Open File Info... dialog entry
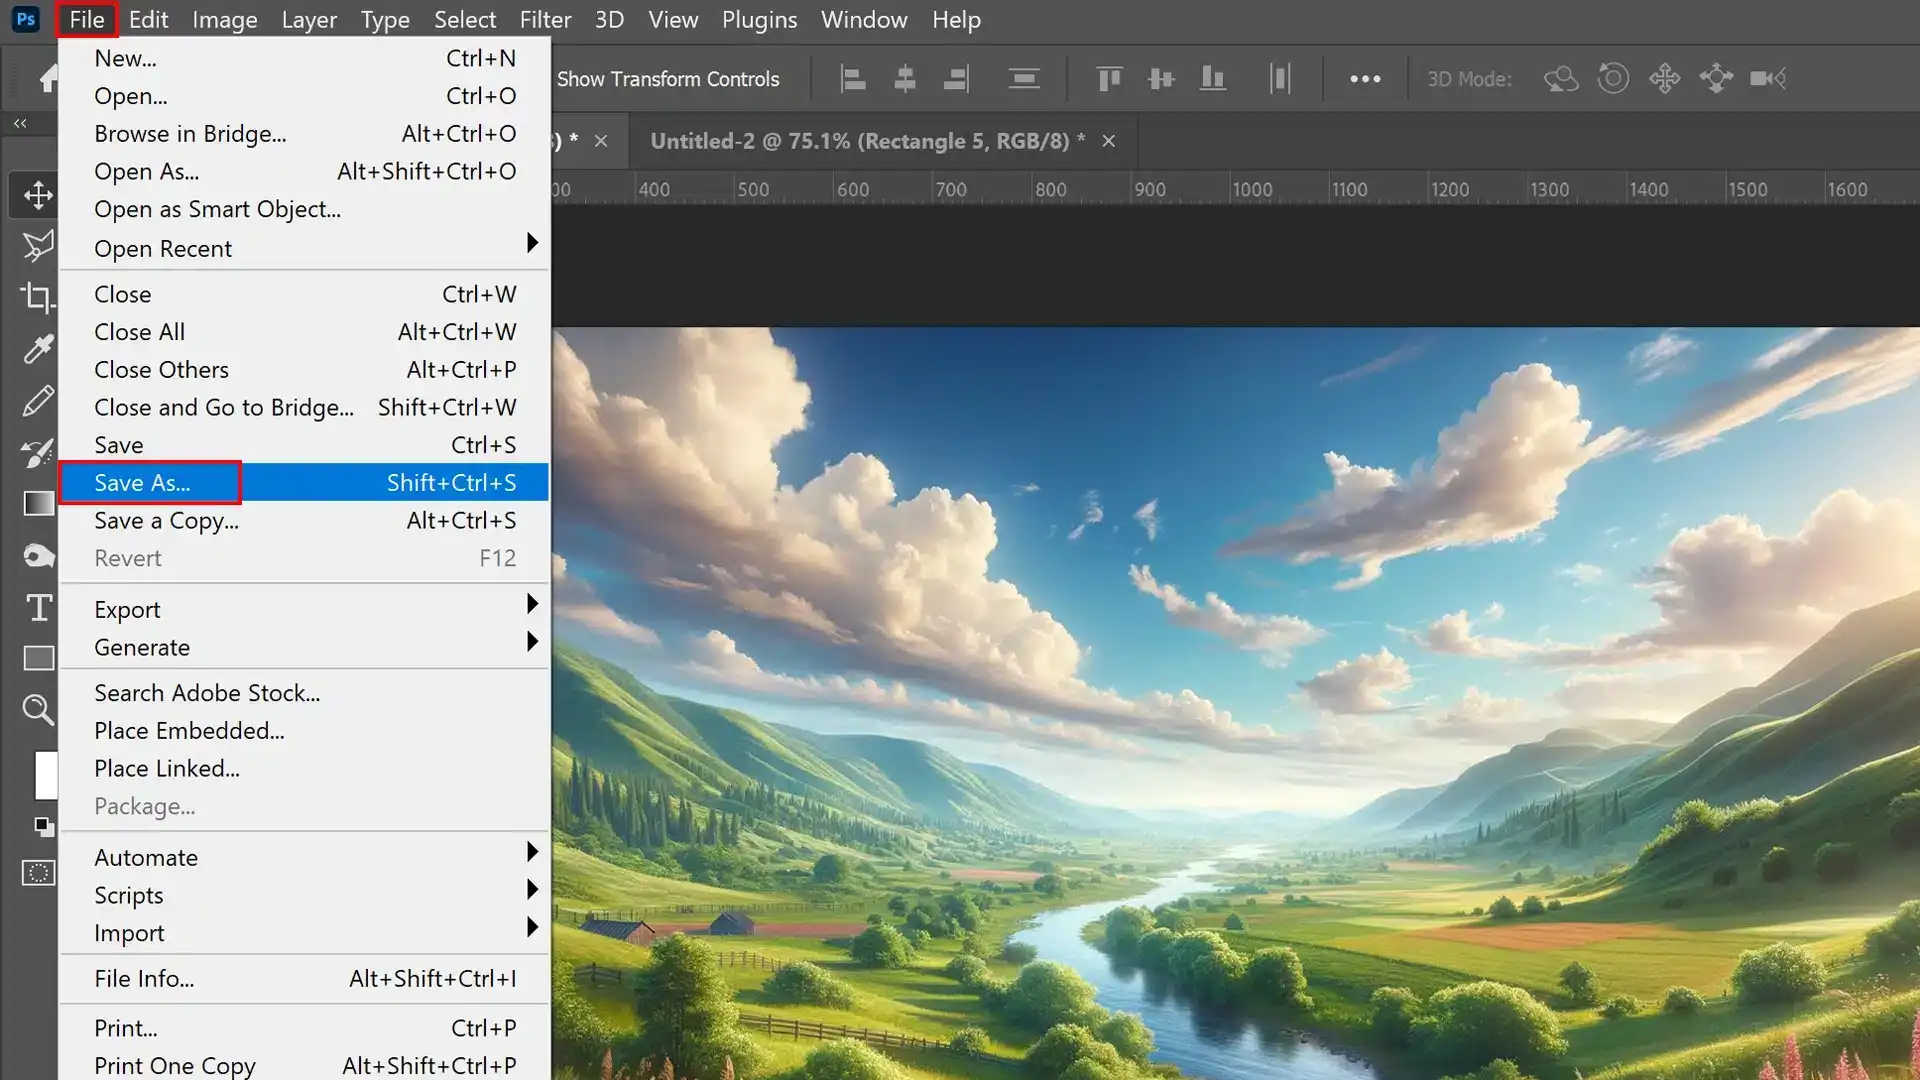Viewport: 1920px width, 1080px height. point(304,978)
